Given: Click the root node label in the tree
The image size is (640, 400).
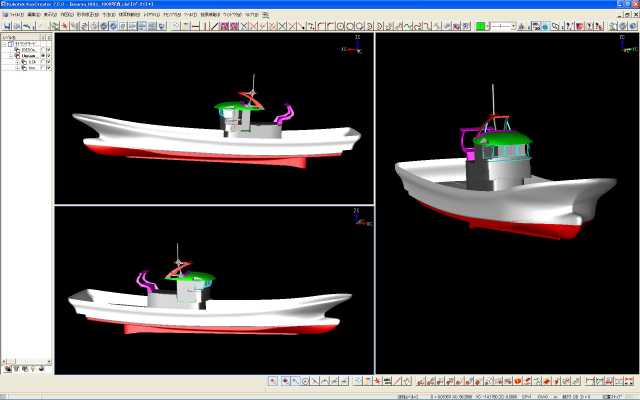Looking at the screenshot, I should click(x=24, y=44).
